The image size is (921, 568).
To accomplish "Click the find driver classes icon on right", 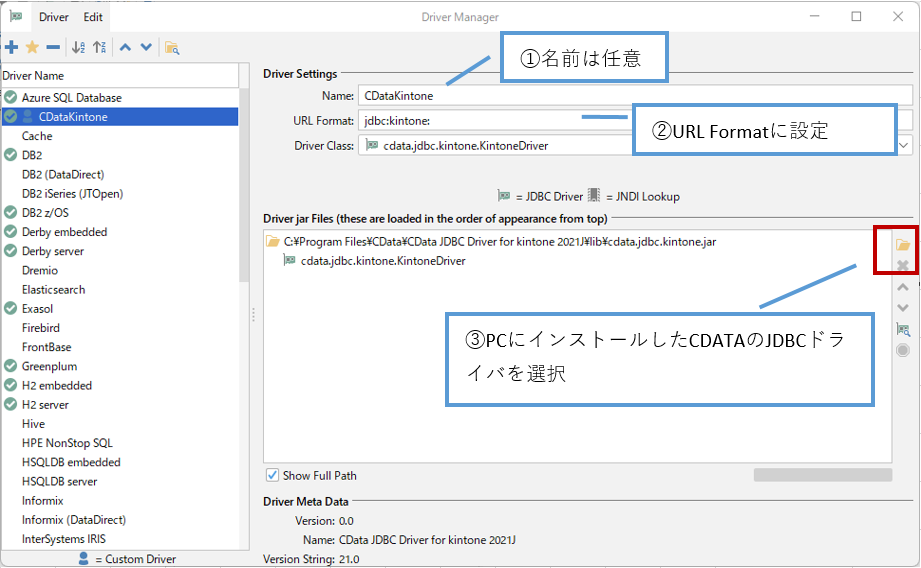I will pos(903,330).
